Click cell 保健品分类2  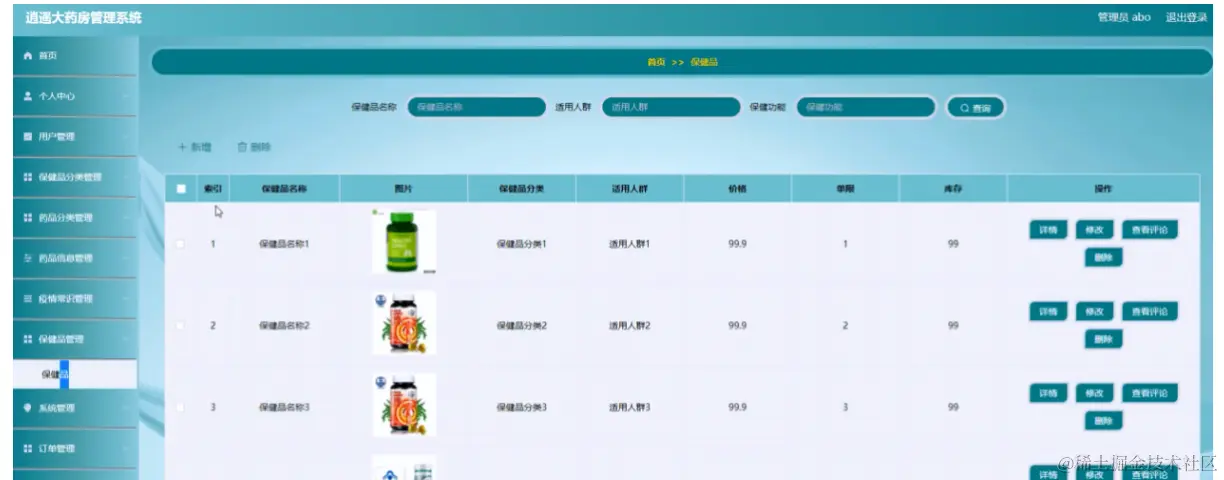pos(522,326)
